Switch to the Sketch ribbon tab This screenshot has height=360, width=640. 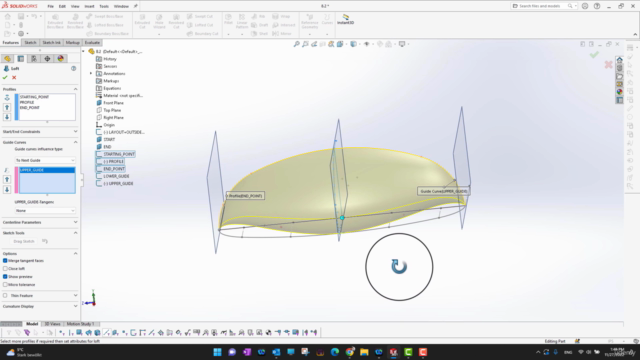30,42
